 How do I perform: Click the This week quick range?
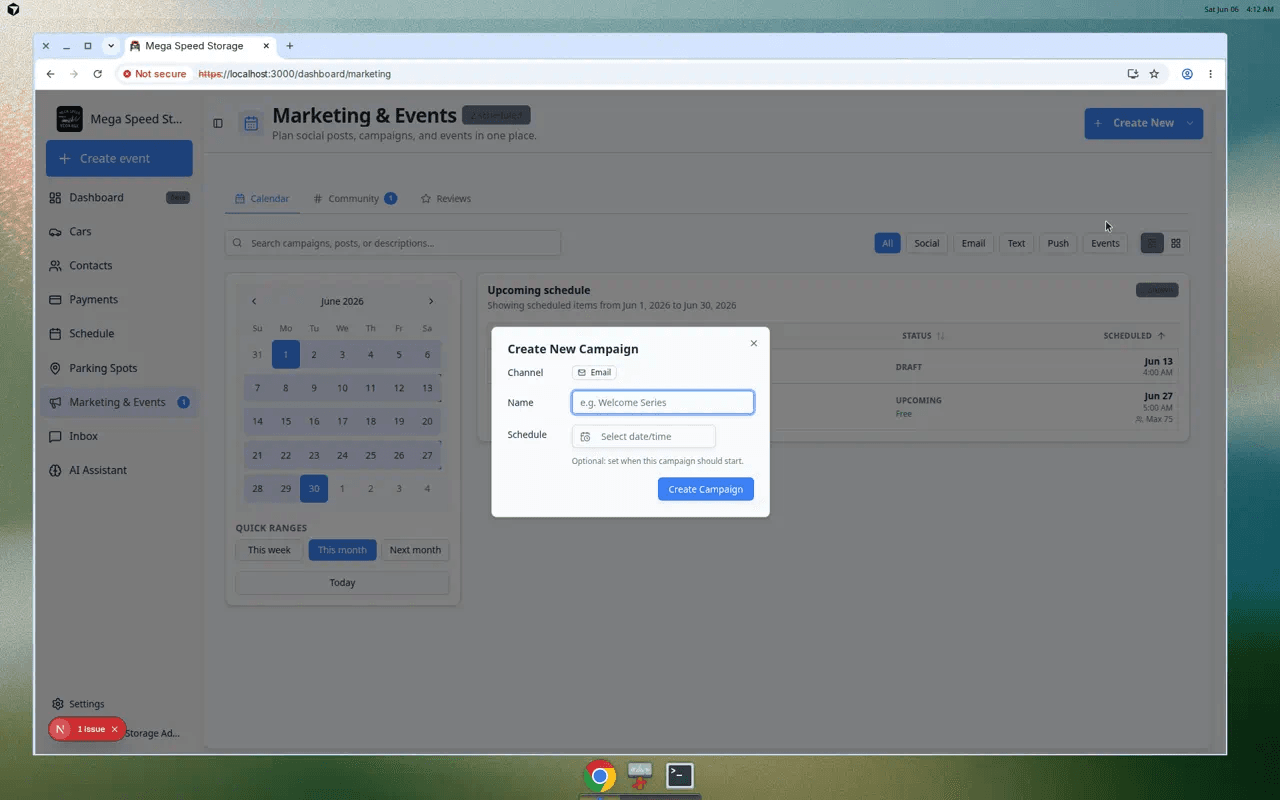click(x=269, y=550)
